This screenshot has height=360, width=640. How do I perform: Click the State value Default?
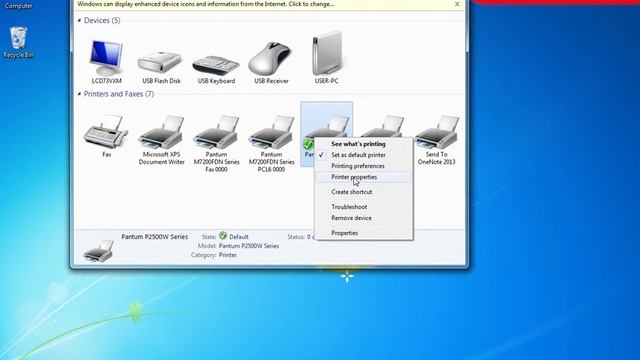coord(239,237)
